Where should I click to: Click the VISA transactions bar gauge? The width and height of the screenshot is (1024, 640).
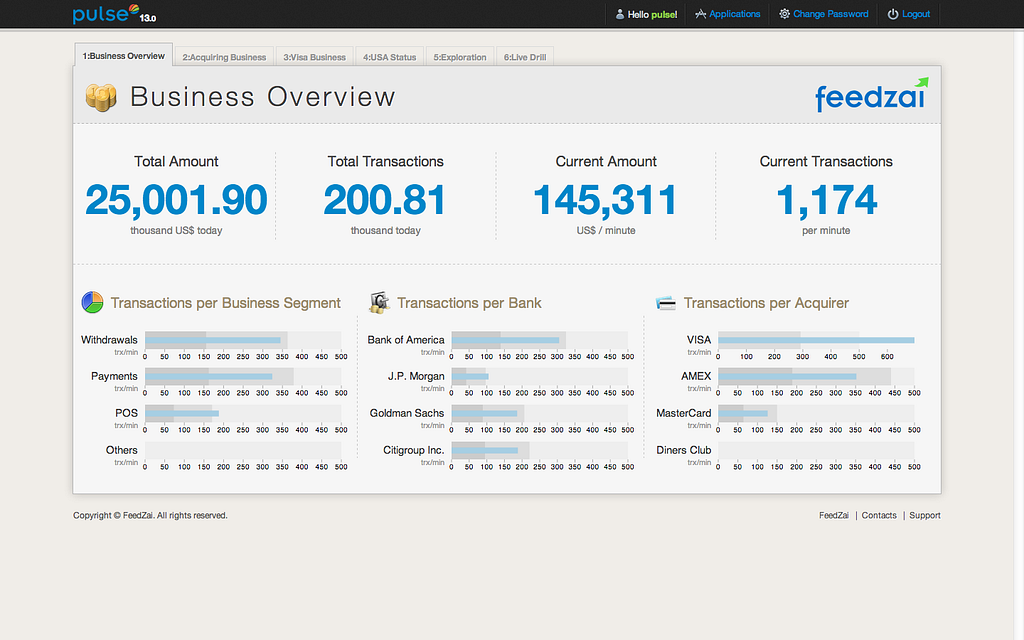(x=816, y=340)
